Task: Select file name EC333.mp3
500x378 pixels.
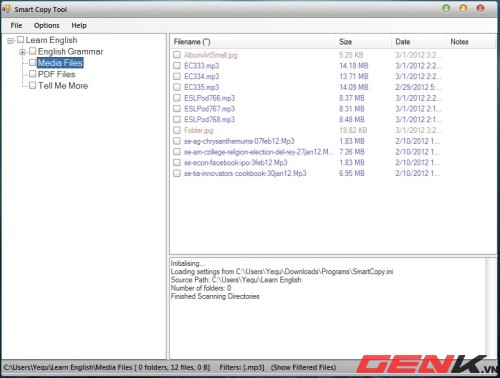Action: tap(201, 66)
